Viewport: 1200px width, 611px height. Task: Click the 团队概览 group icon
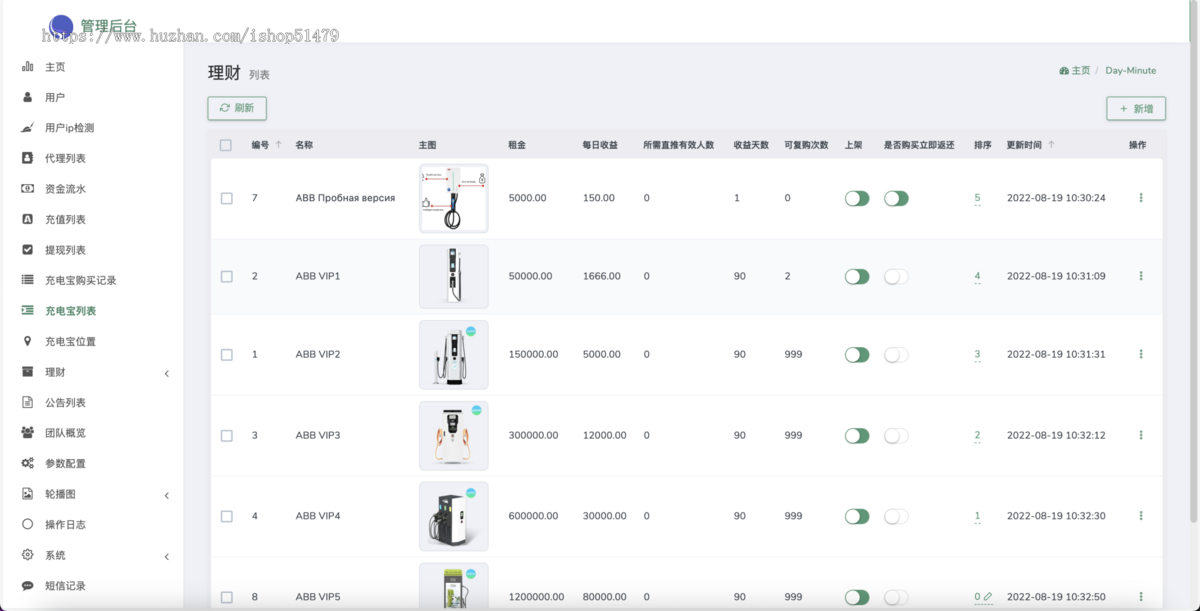click(x=27, y=433)
